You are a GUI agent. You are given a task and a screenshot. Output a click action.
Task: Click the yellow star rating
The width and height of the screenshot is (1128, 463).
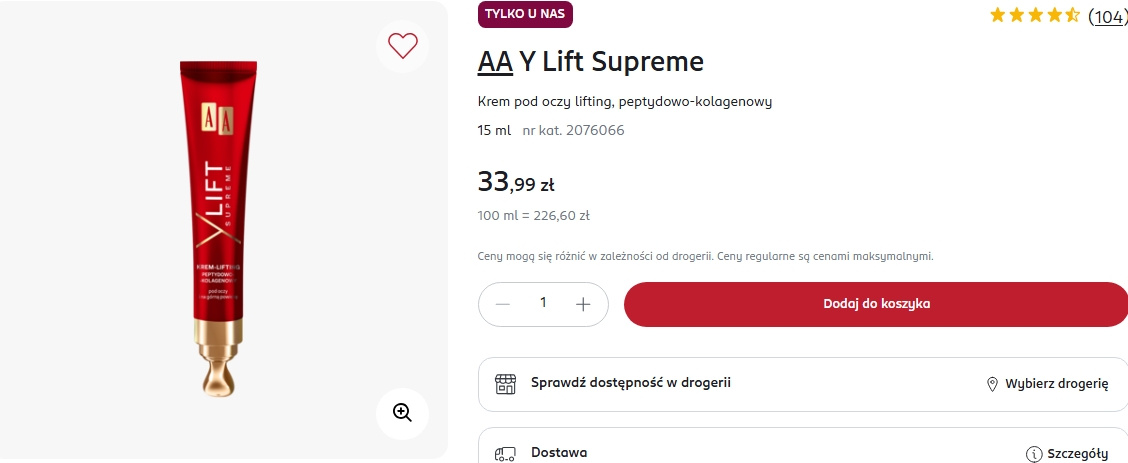(x=1034, y=16)
